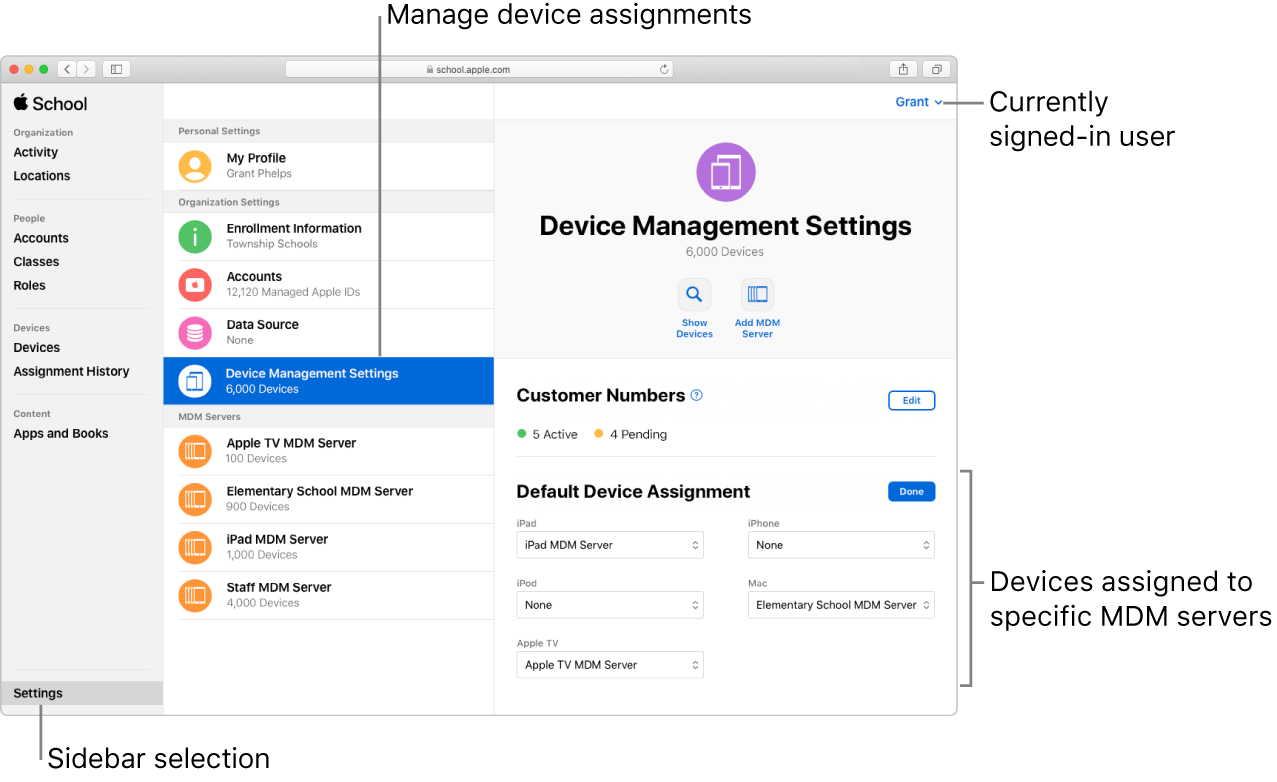
Task: Click the Device Management Settings row icon
Action: tap(195, 381)
